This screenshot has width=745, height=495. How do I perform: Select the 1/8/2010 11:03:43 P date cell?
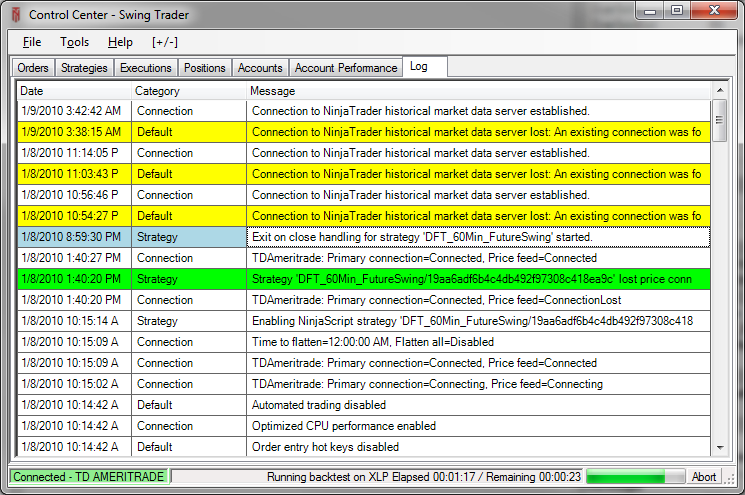point(74,174)
